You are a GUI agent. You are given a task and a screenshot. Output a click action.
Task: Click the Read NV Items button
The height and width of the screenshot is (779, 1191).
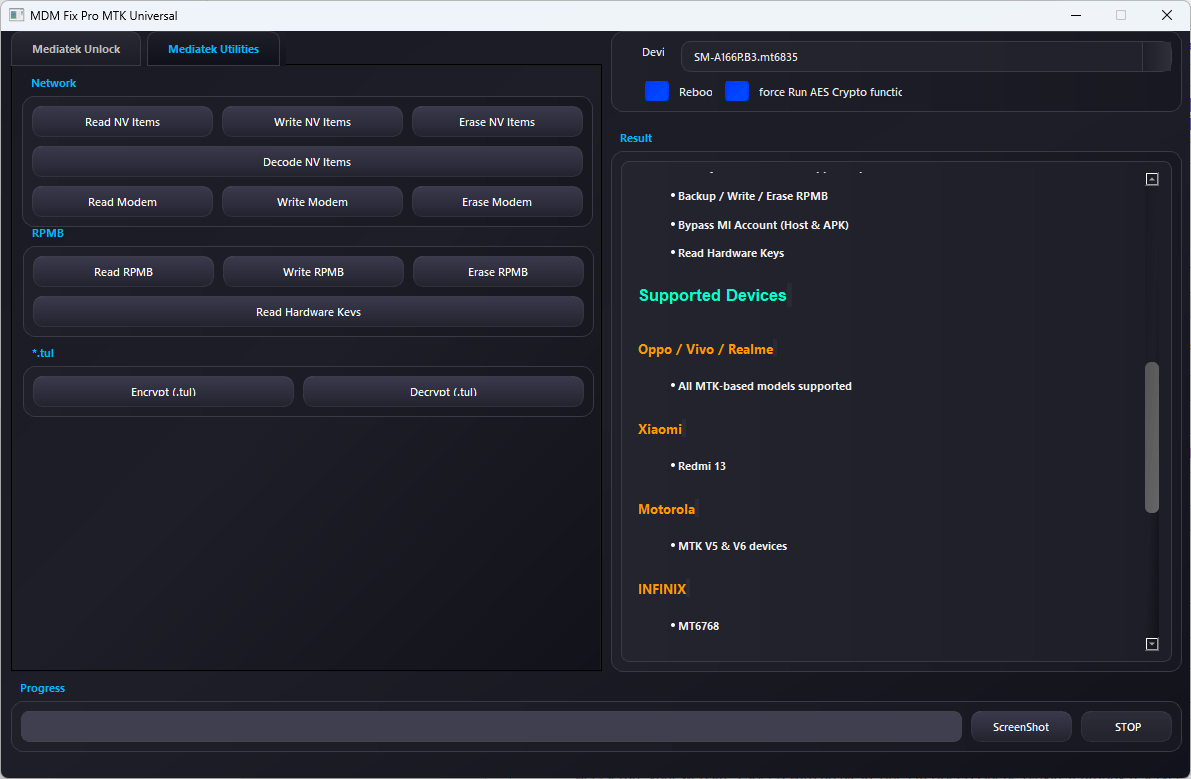(122, 121)
